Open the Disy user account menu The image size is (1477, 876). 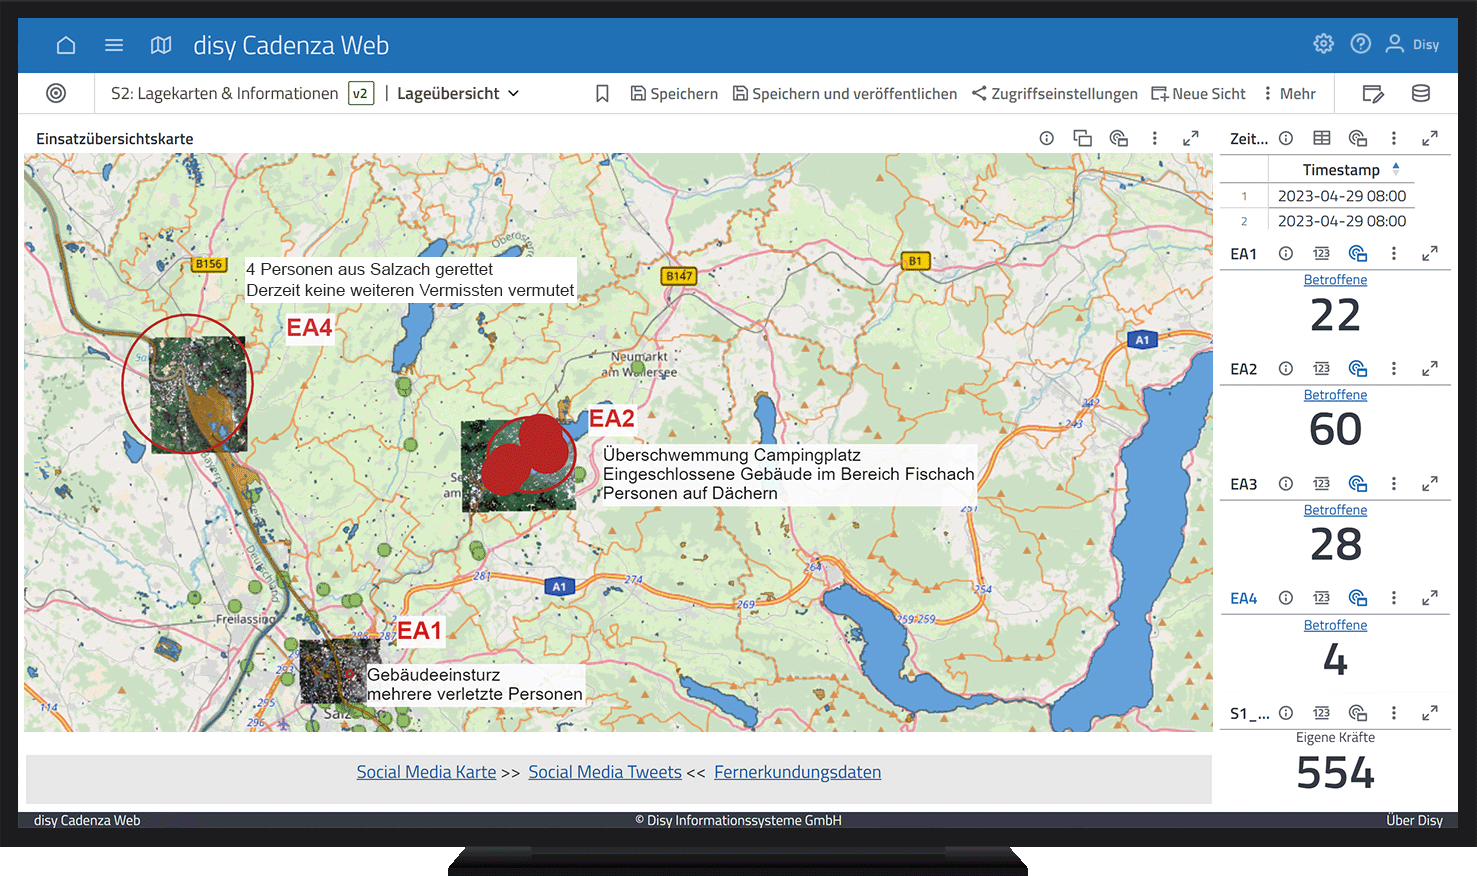(x=1412, y=44)
